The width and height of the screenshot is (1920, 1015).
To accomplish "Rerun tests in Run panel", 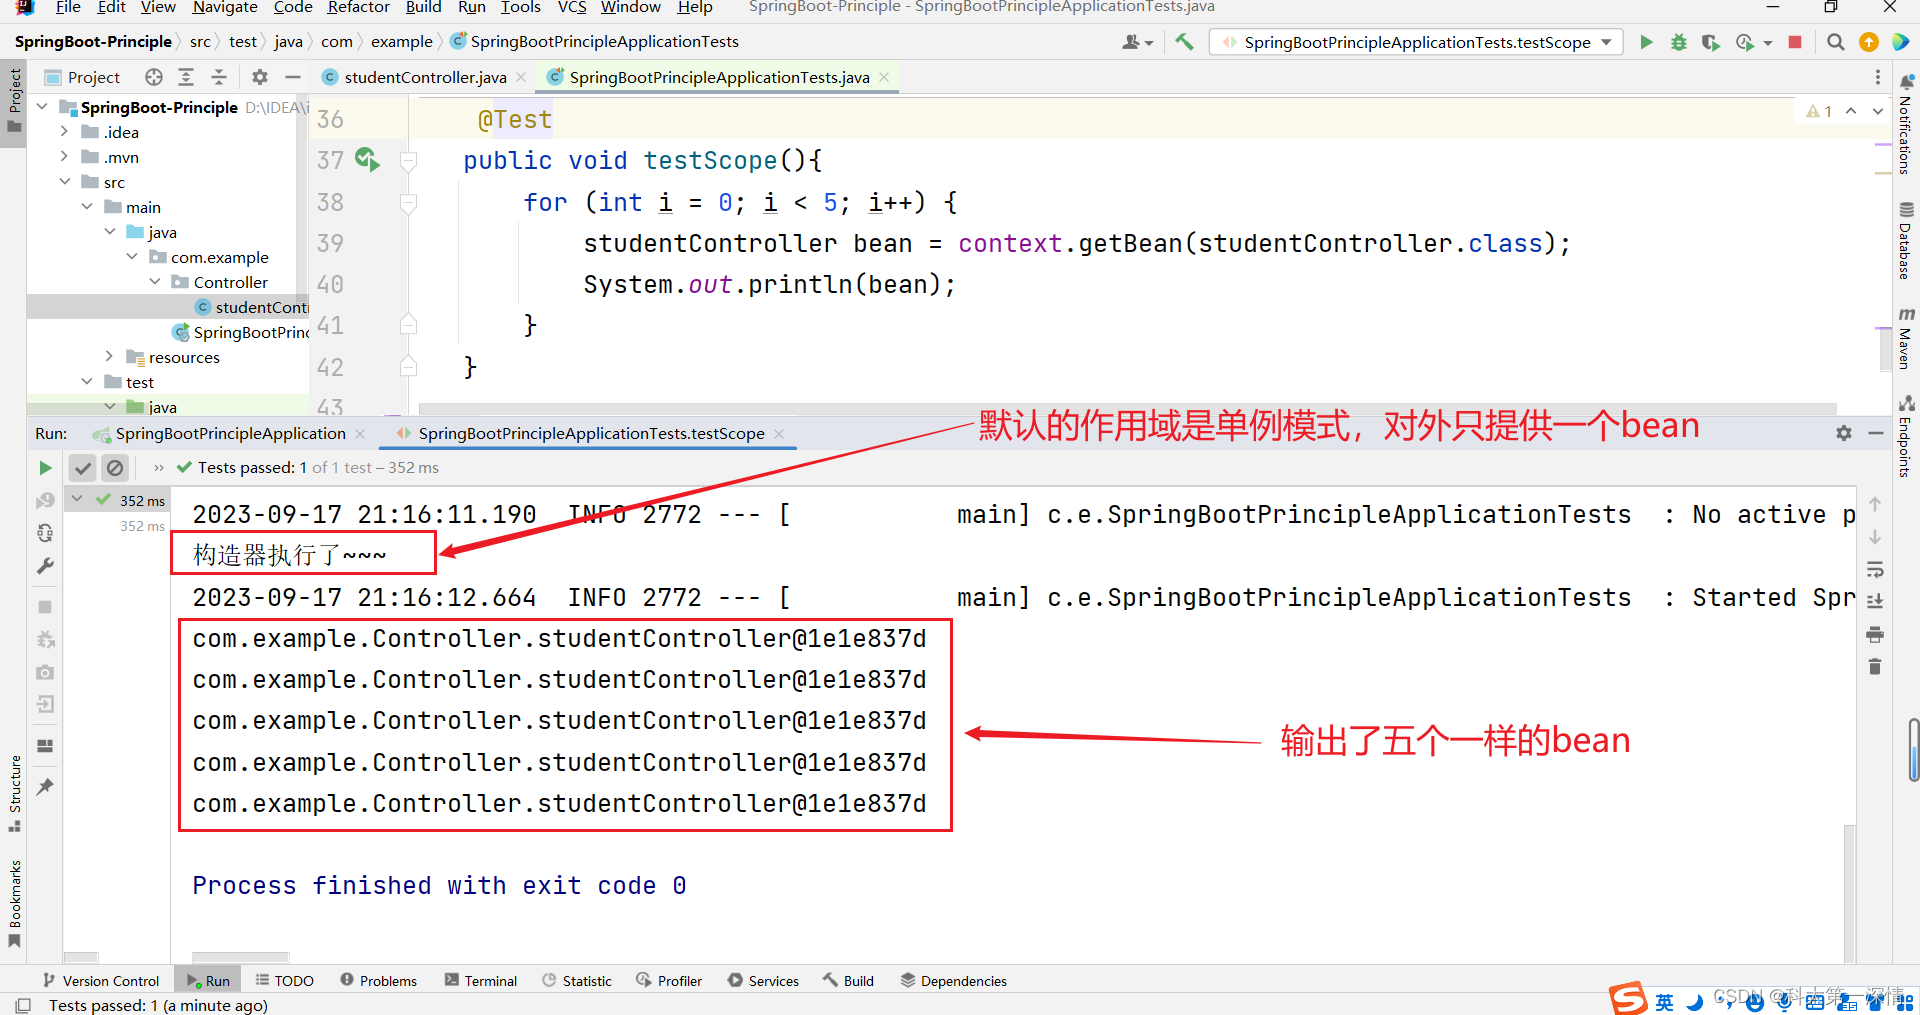I will pos(45,467).
